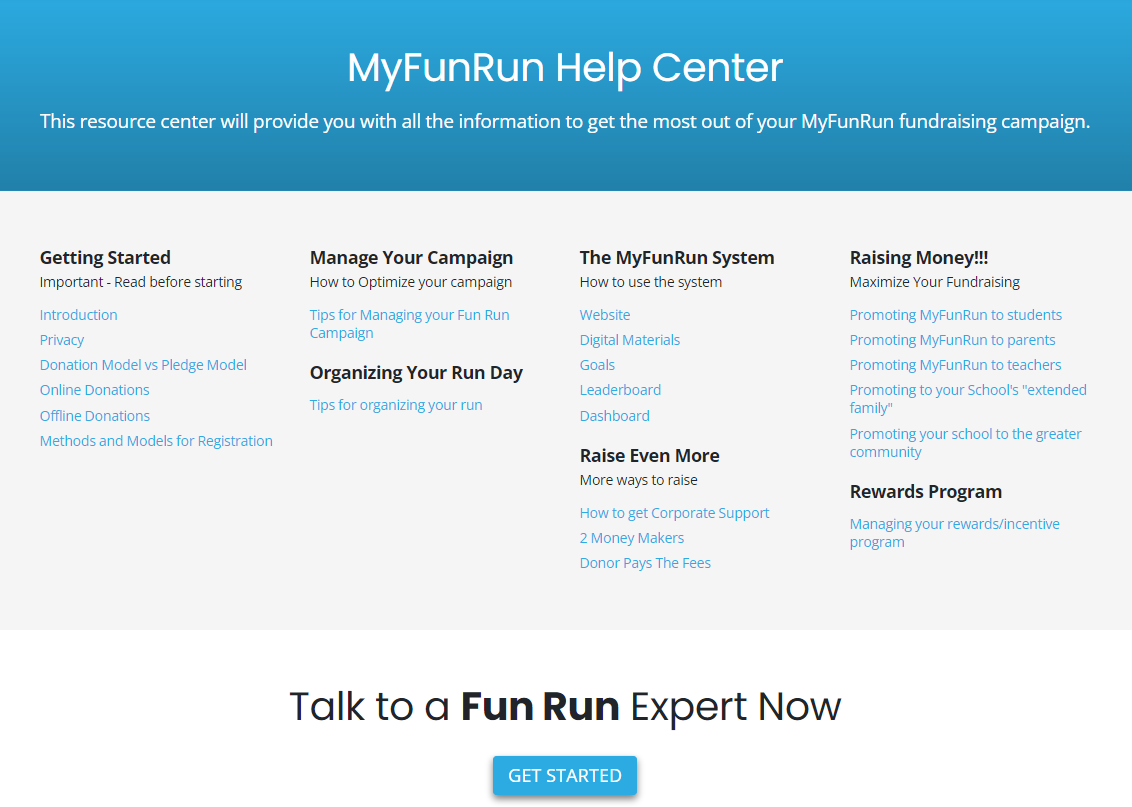Open Managing your rewards/incentive program link

(954, 533)
